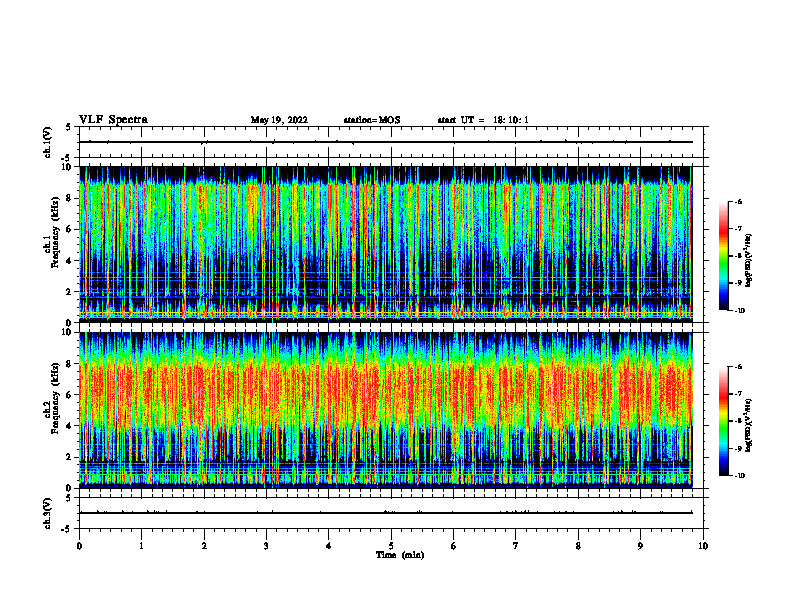Click the "4" kHz tick on ch.1 axis

[x=70, y=261]
